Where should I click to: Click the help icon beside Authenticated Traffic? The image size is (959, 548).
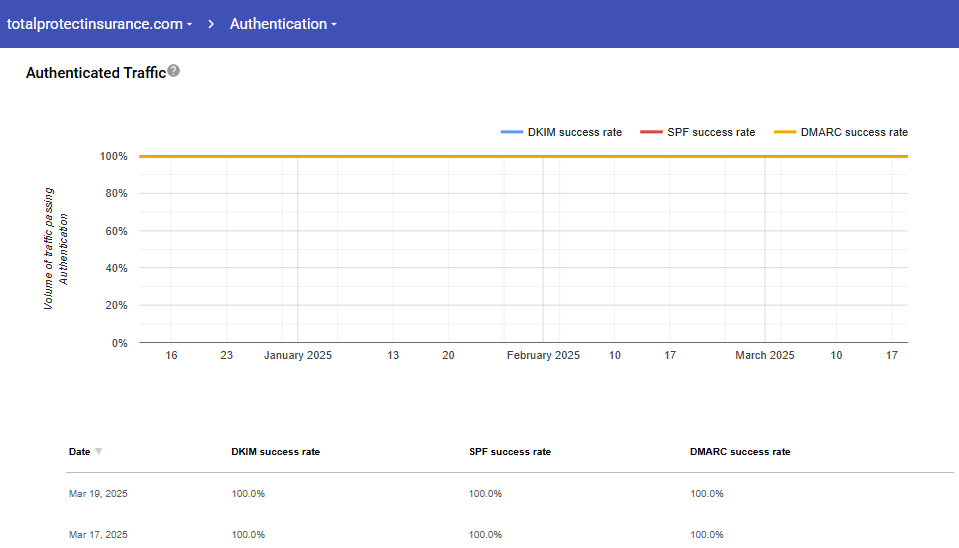[174, 71]
